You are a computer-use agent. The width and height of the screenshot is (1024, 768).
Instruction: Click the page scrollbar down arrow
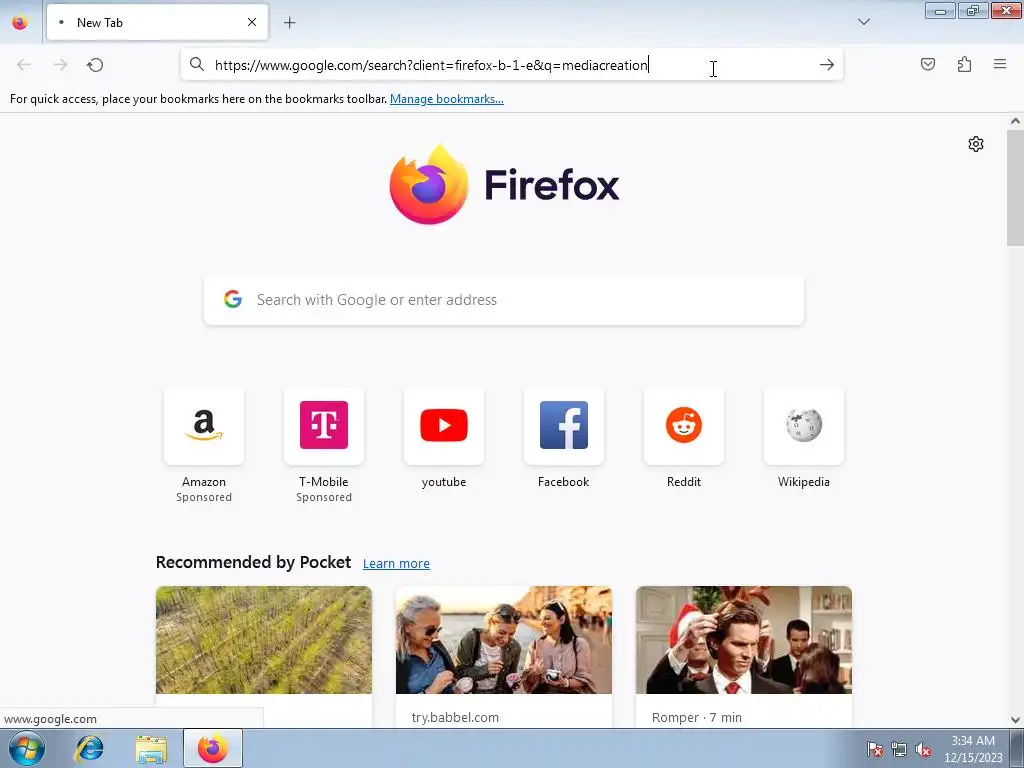(x=1015, y=720)
